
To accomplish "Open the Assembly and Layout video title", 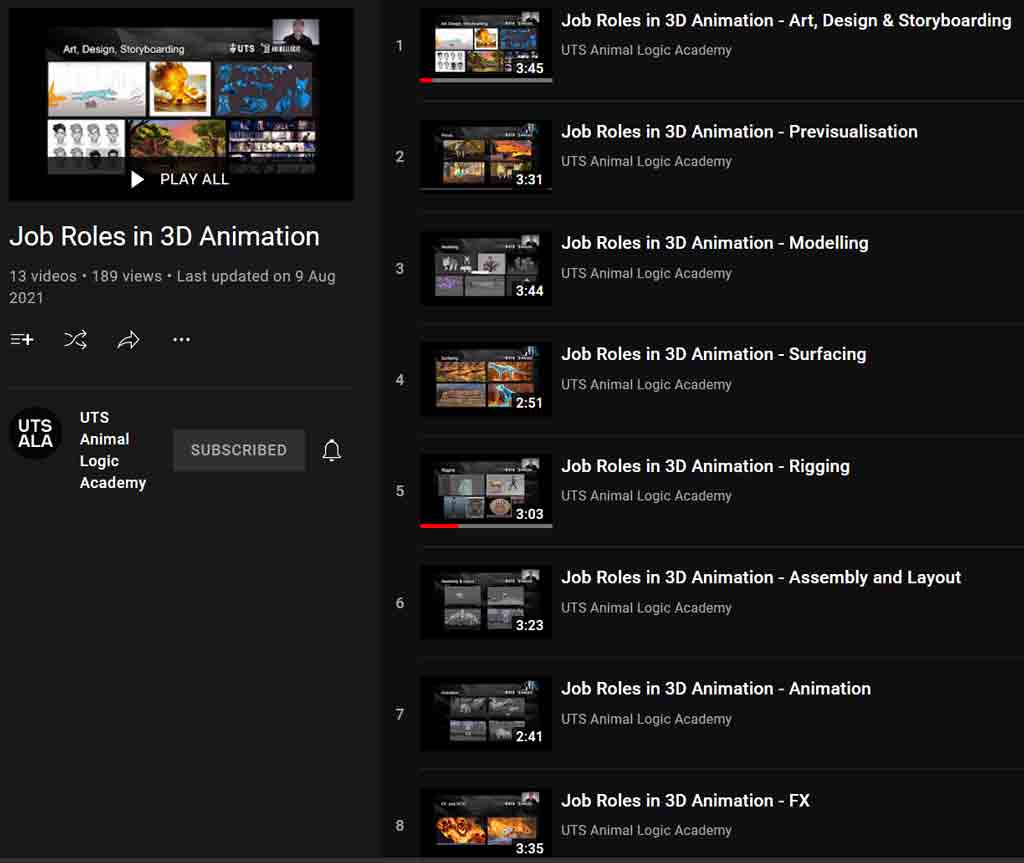I will pyautogui.click(x=761, y=577).
